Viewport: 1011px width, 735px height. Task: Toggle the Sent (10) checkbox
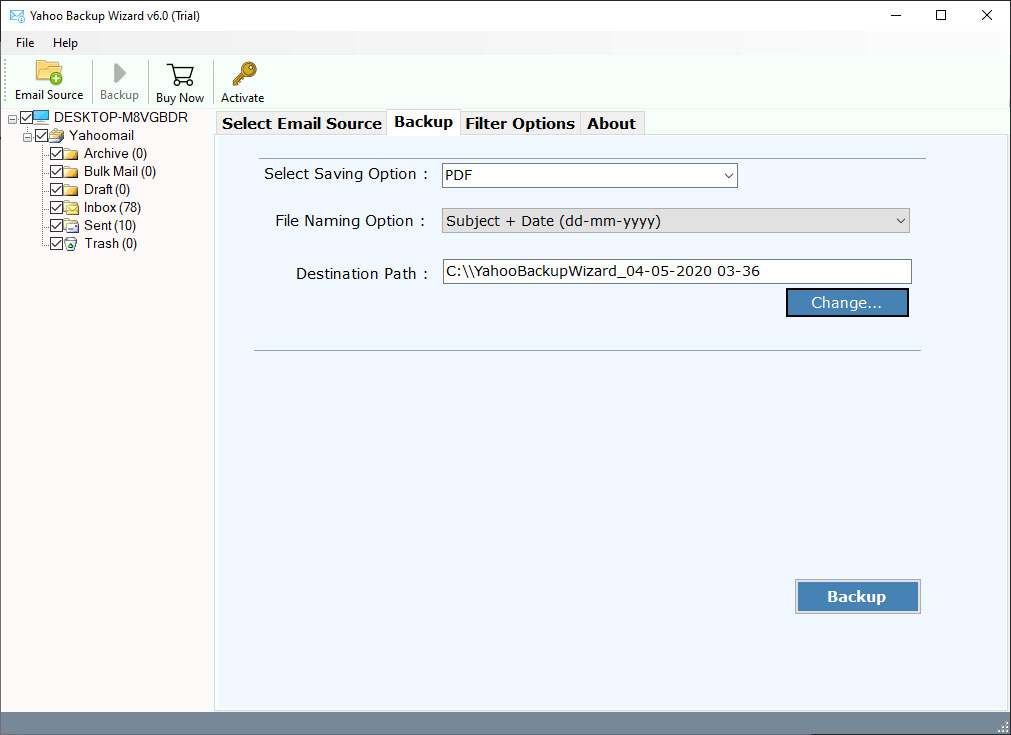pos(57,226)
